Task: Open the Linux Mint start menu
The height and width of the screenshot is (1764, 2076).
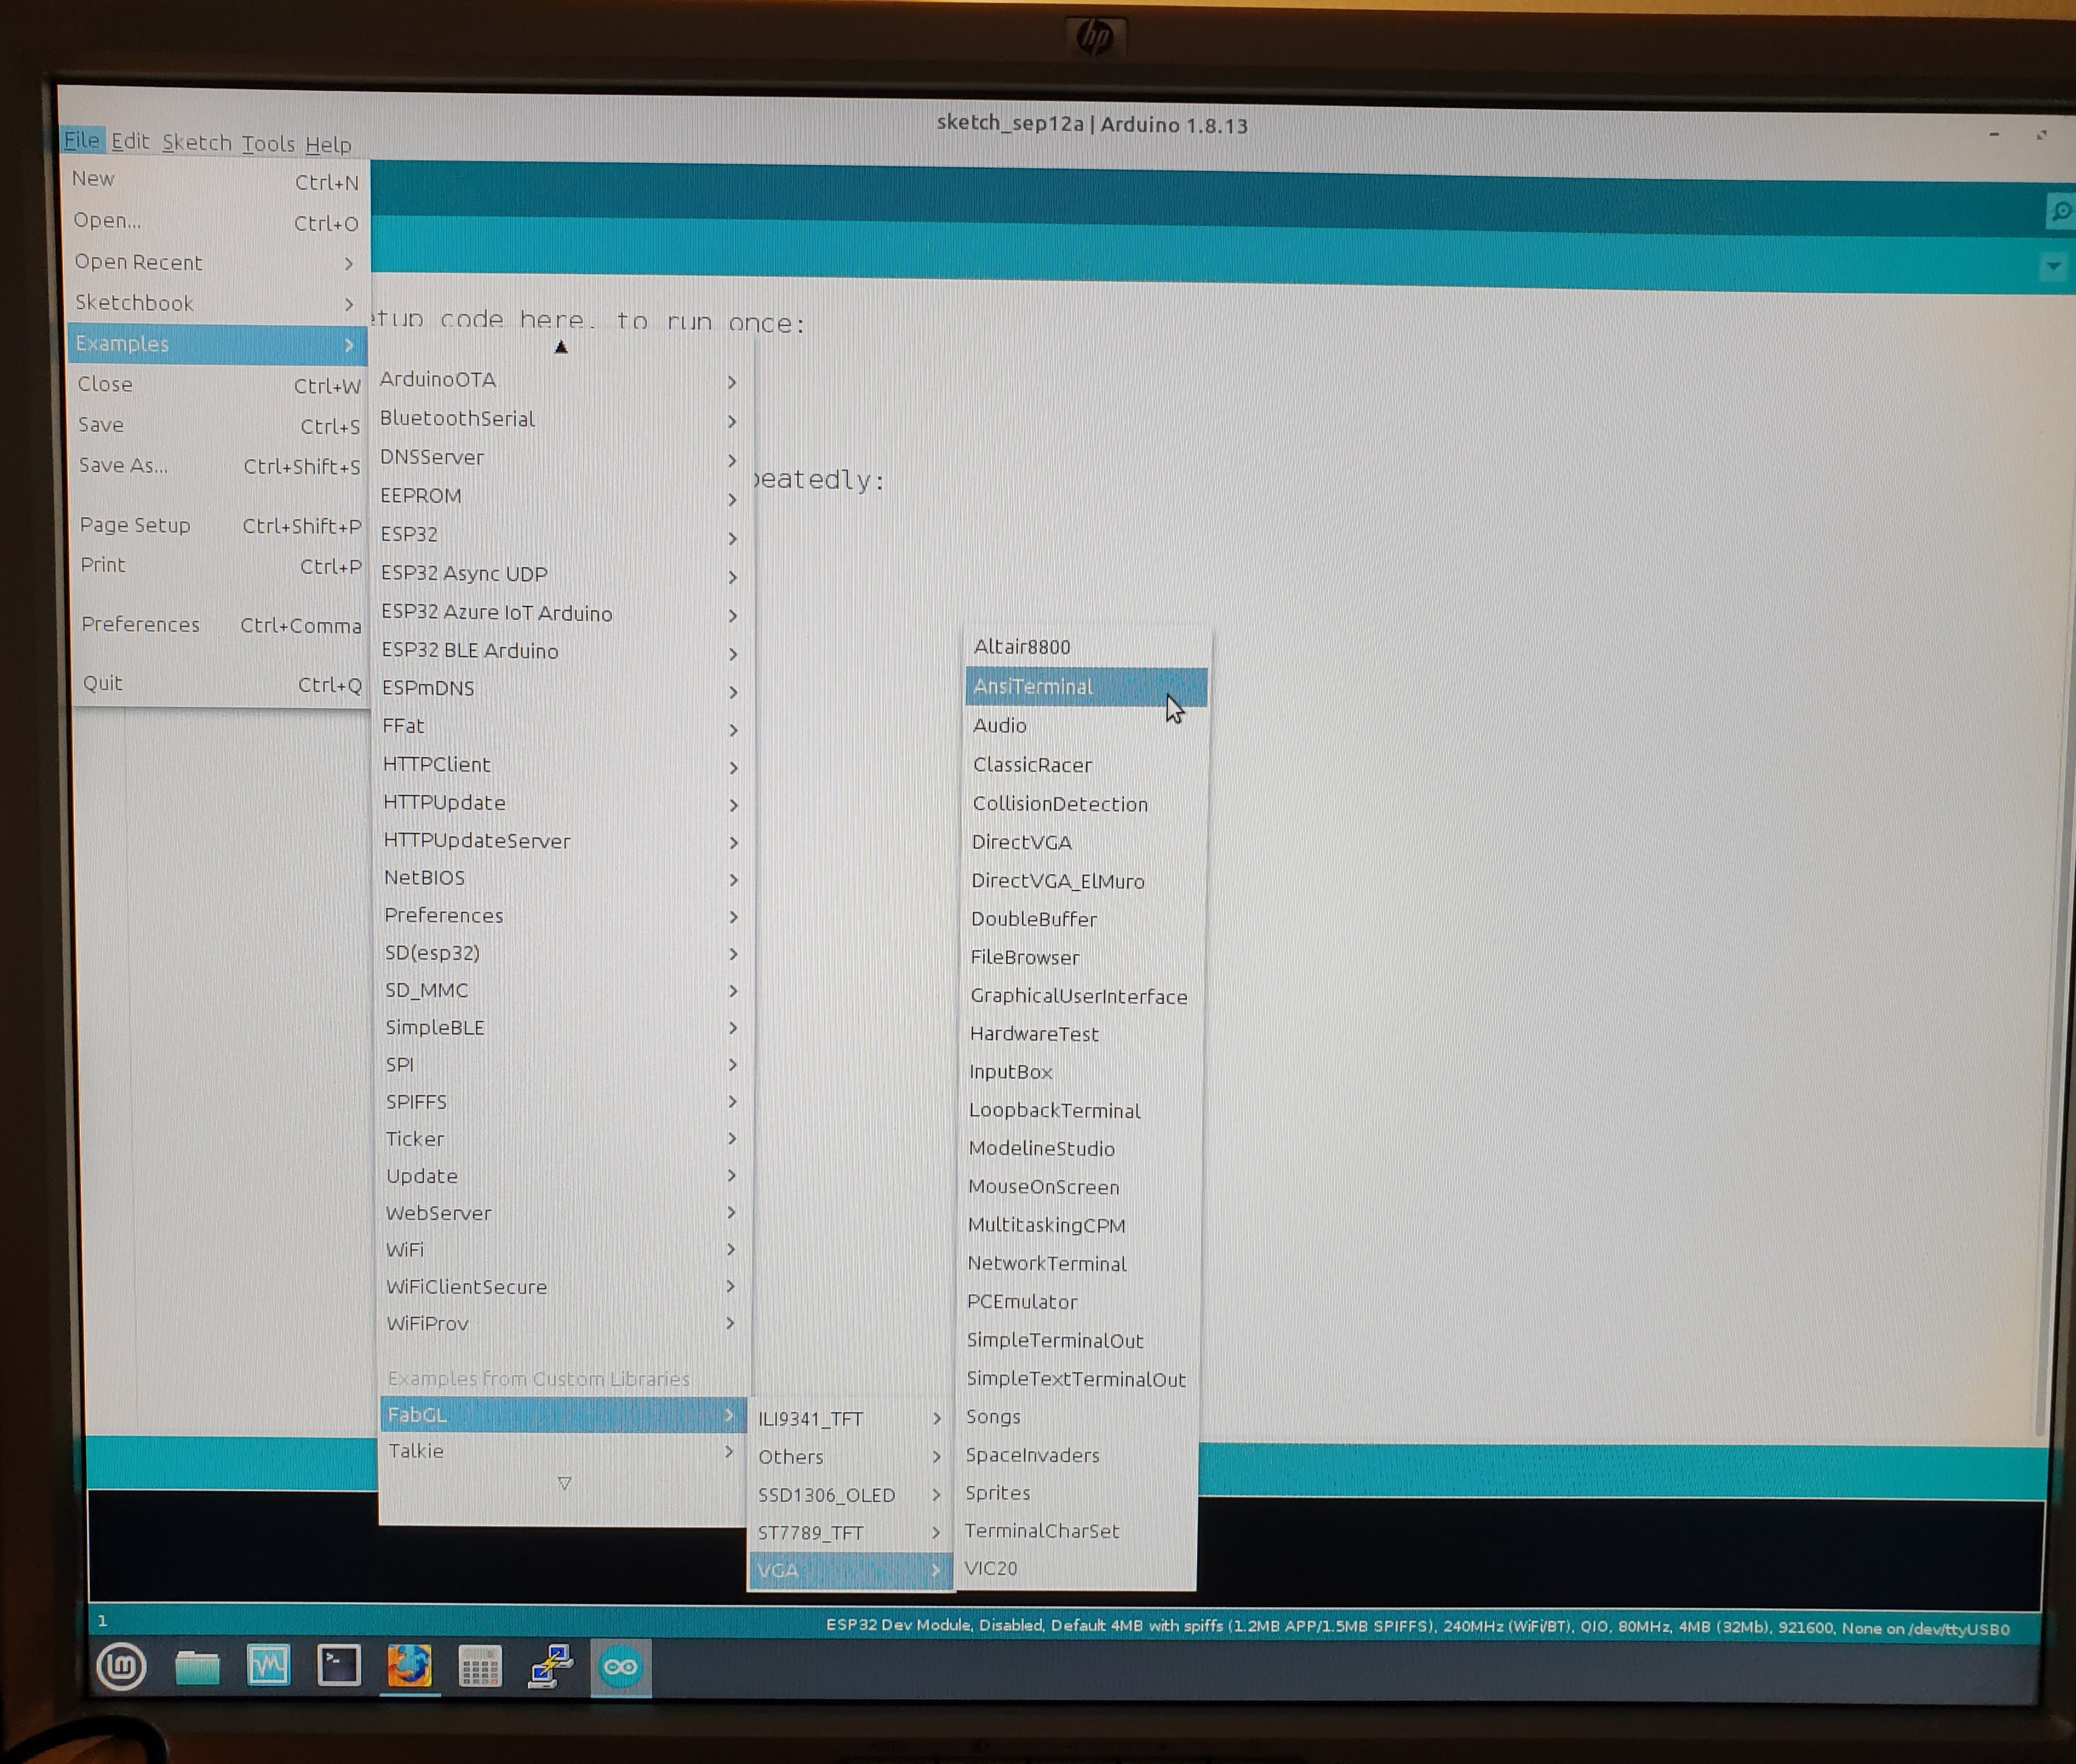Action: pyautogui.click(x=121, y=1666)
